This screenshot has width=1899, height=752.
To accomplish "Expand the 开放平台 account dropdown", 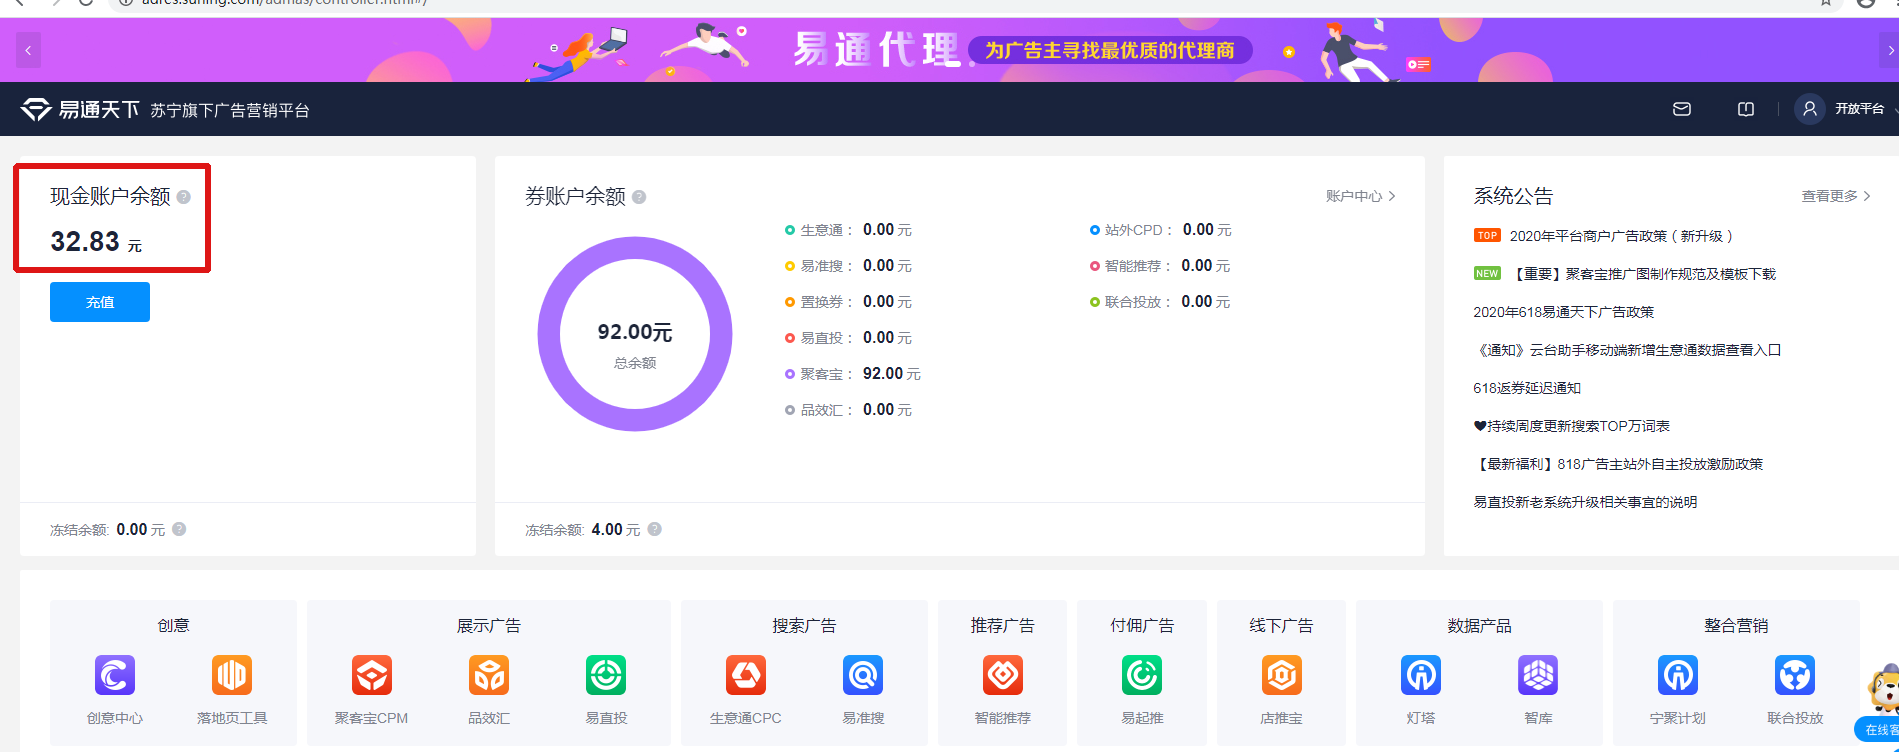I will click(1866, 109).
